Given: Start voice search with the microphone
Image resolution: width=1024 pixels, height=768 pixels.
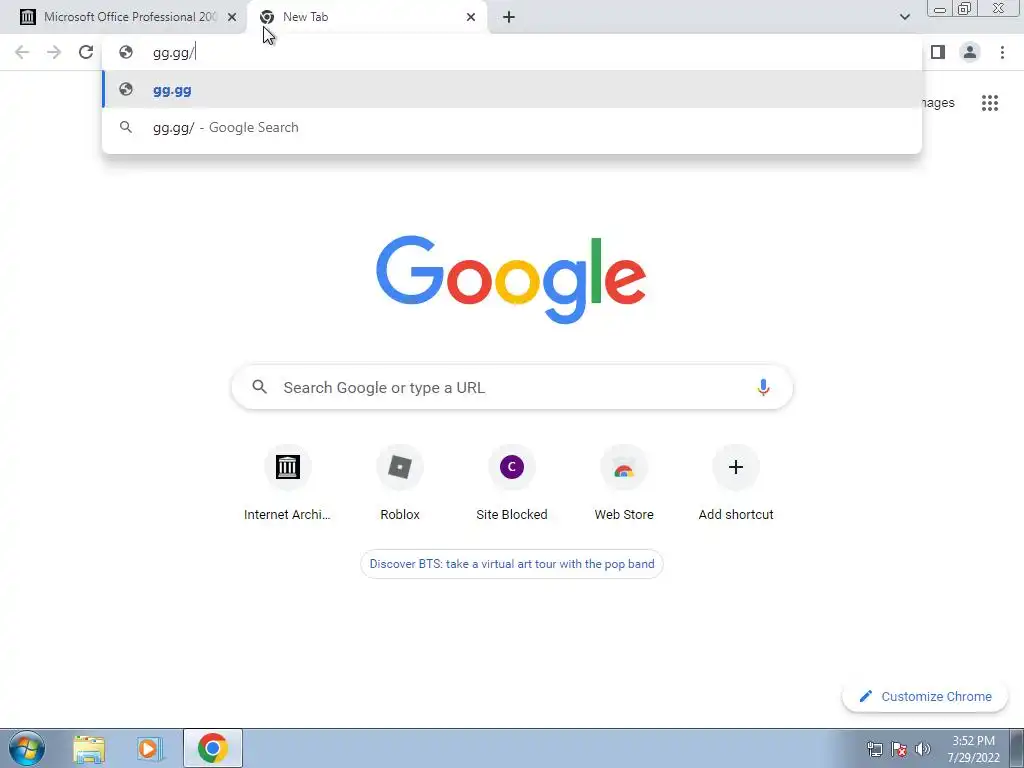Looking at the screenshot, I should click(762, 387).
